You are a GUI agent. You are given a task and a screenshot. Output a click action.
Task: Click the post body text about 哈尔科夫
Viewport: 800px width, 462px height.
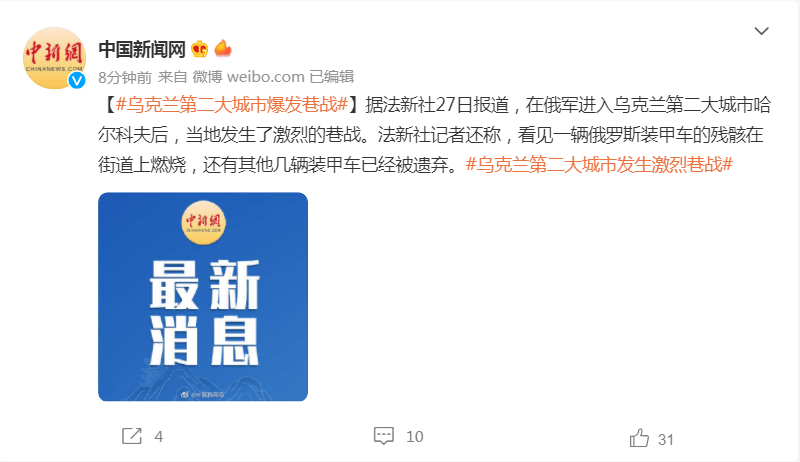(x=434, y=135)
